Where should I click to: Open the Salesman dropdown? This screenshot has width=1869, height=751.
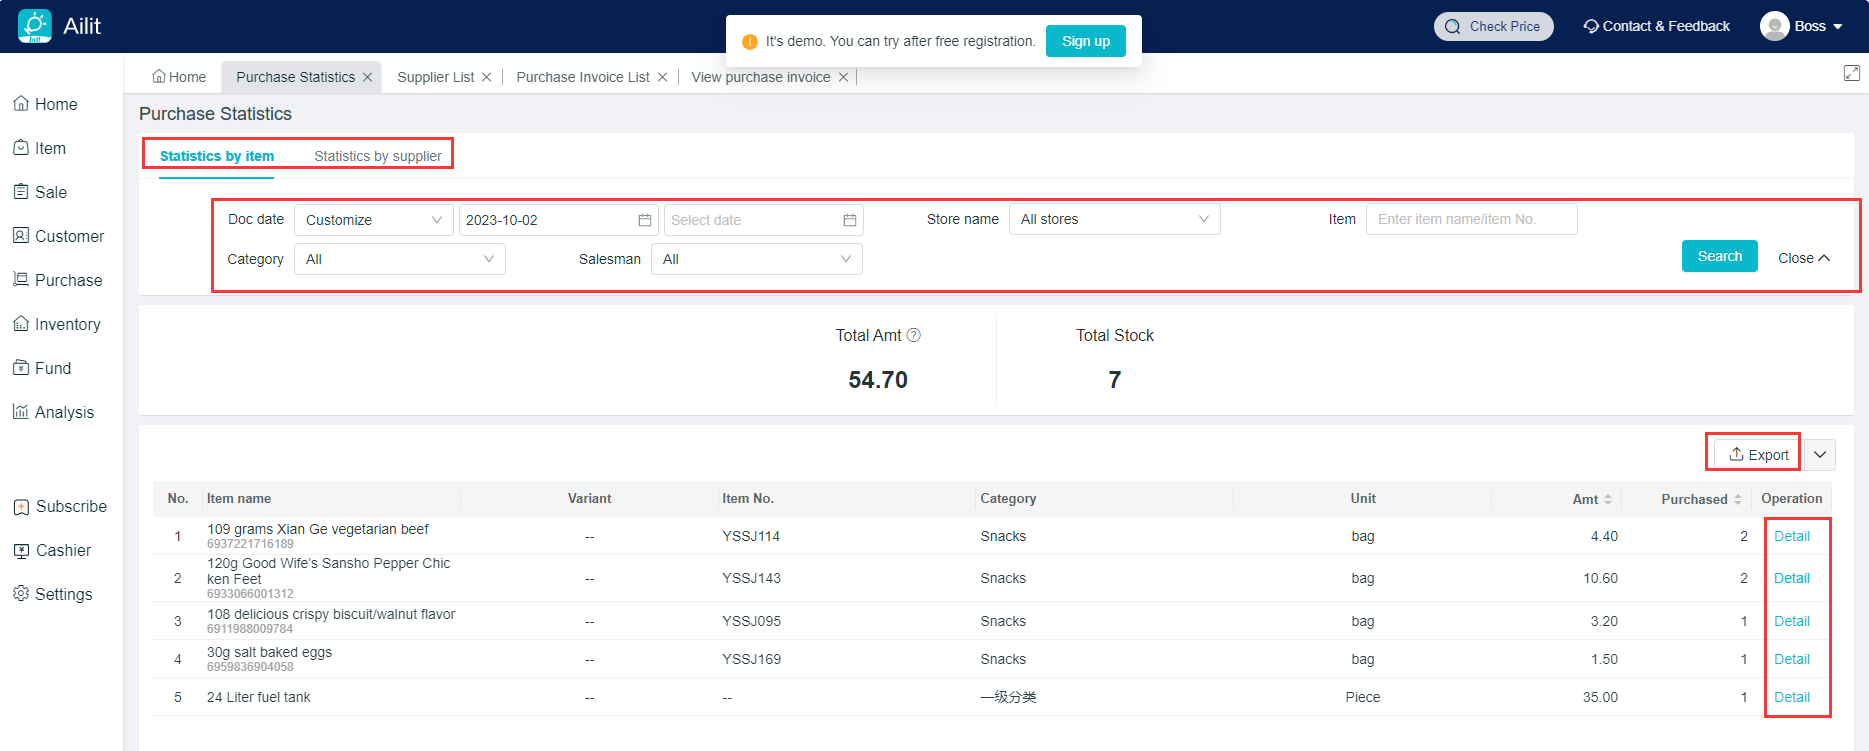[x=756, y=259]
